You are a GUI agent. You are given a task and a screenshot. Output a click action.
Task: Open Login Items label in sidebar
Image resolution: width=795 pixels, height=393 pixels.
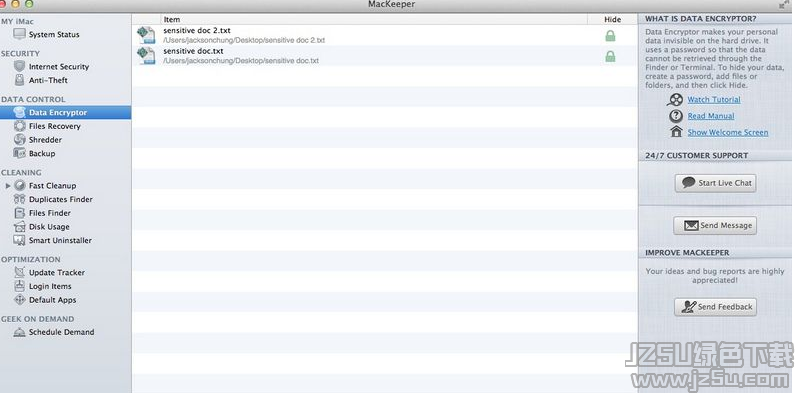click(x=50, y=286)
